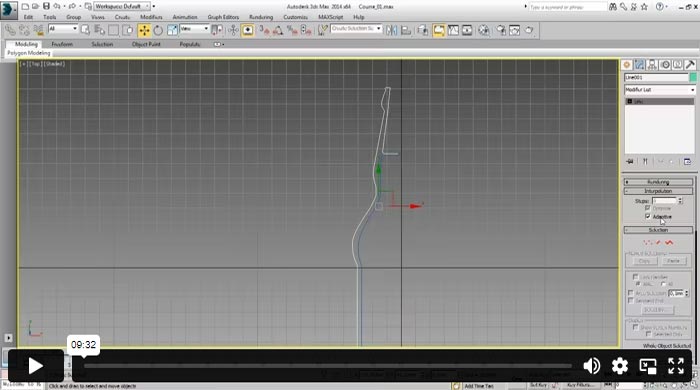Toggle the Percent Snap icon
Image resolution: width=700 pixels, height=390 pixels.
coord(292,30)
